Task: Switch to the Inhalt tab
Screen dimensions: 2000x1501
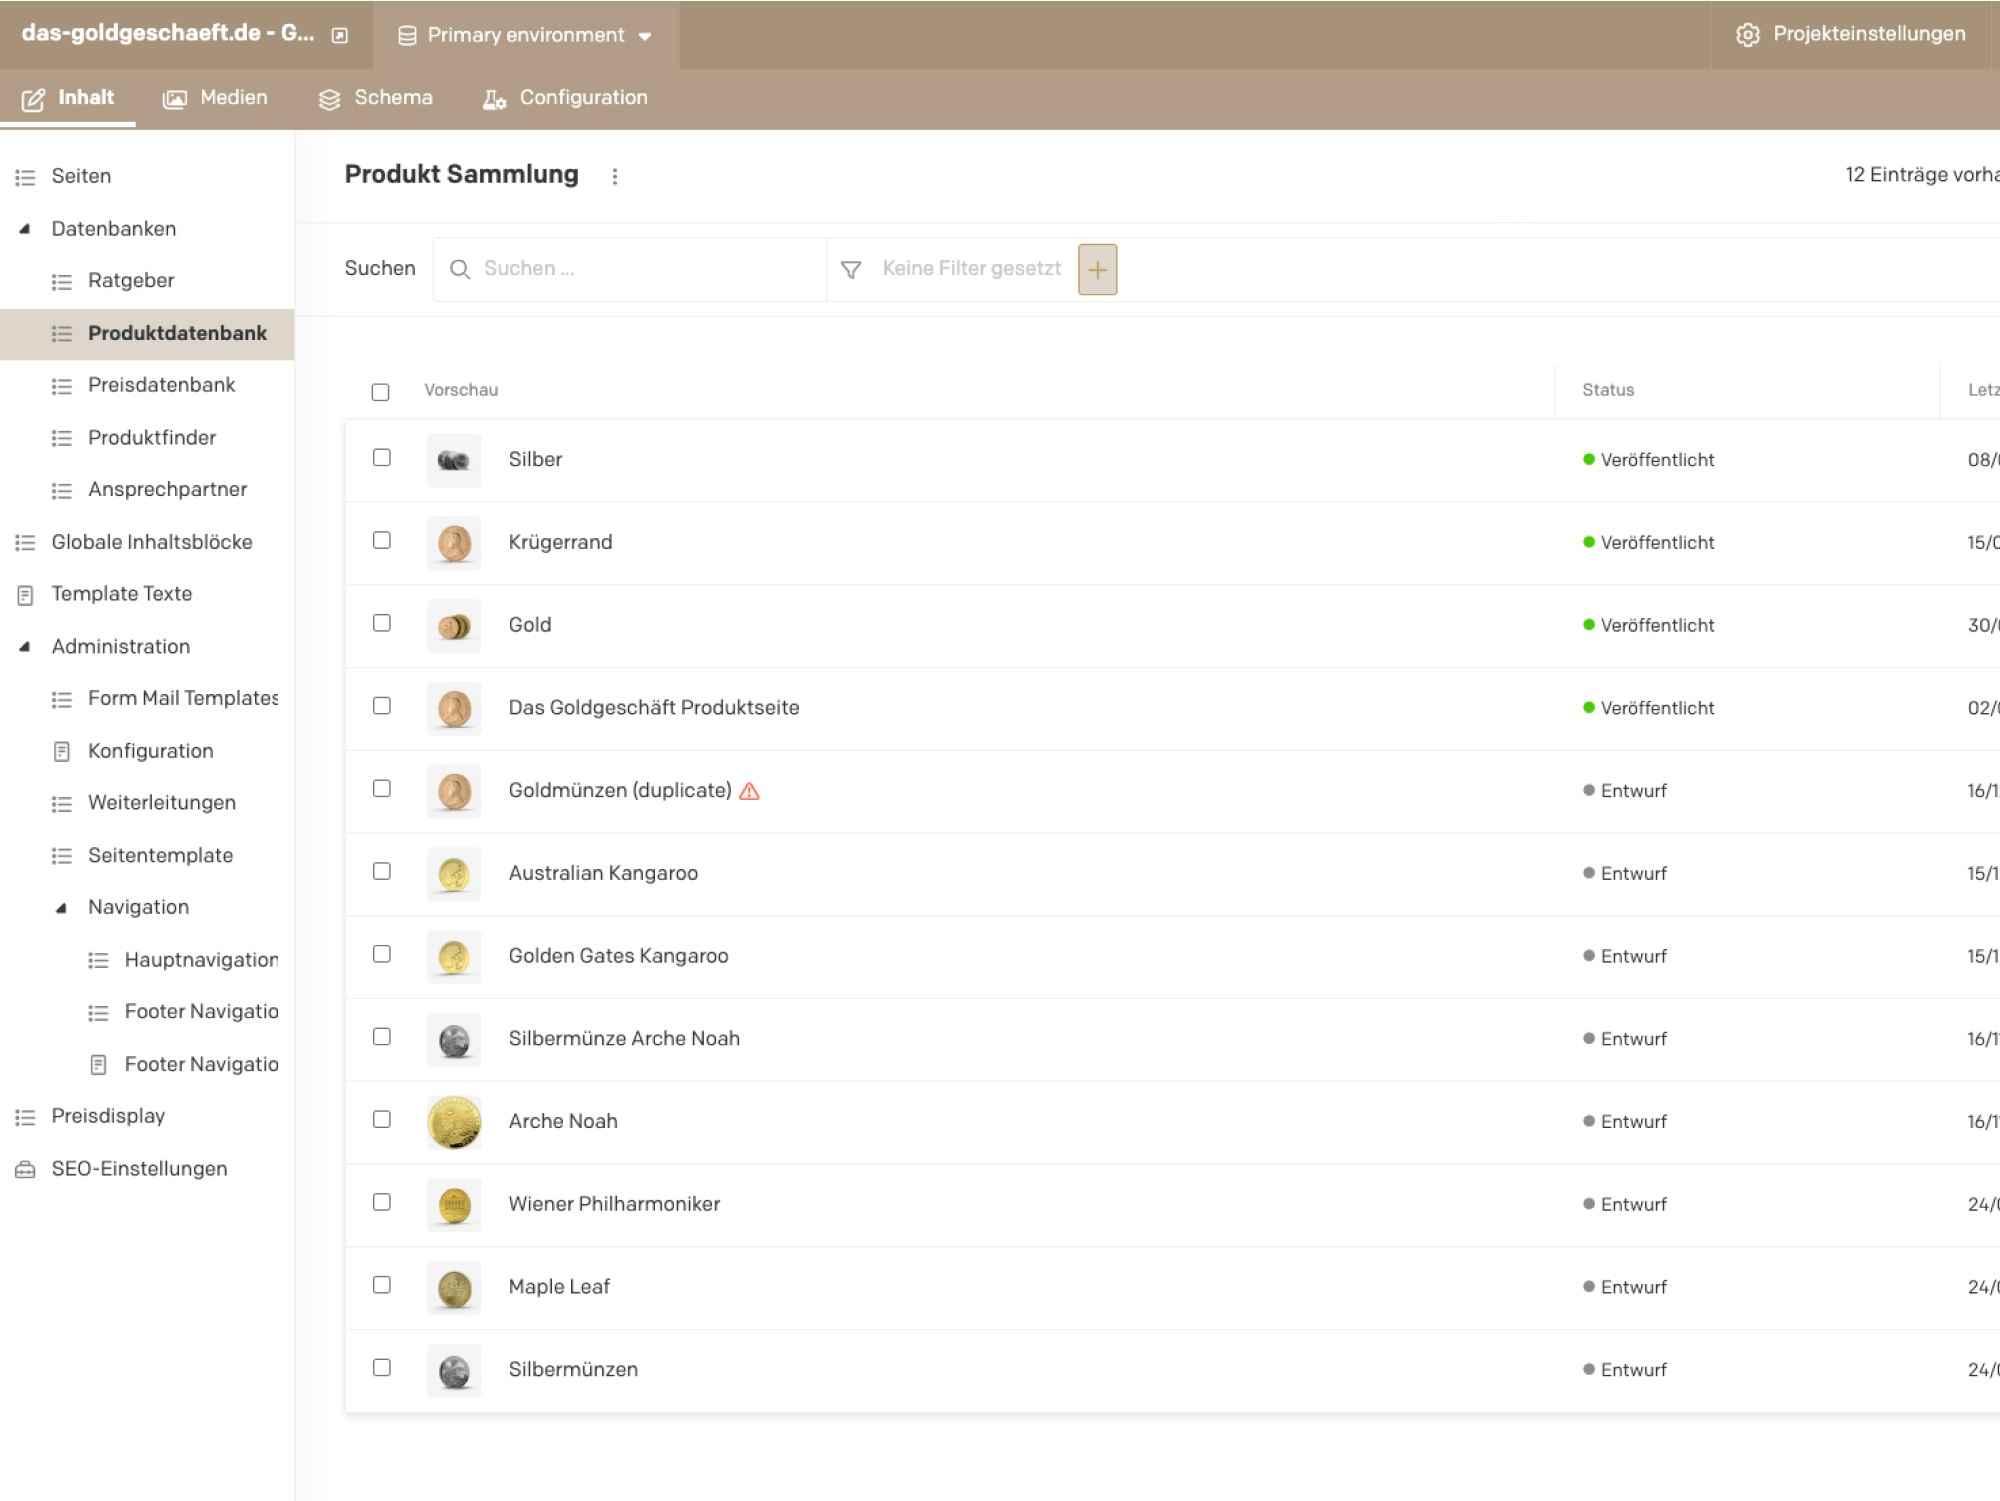Action: point(68,98)
